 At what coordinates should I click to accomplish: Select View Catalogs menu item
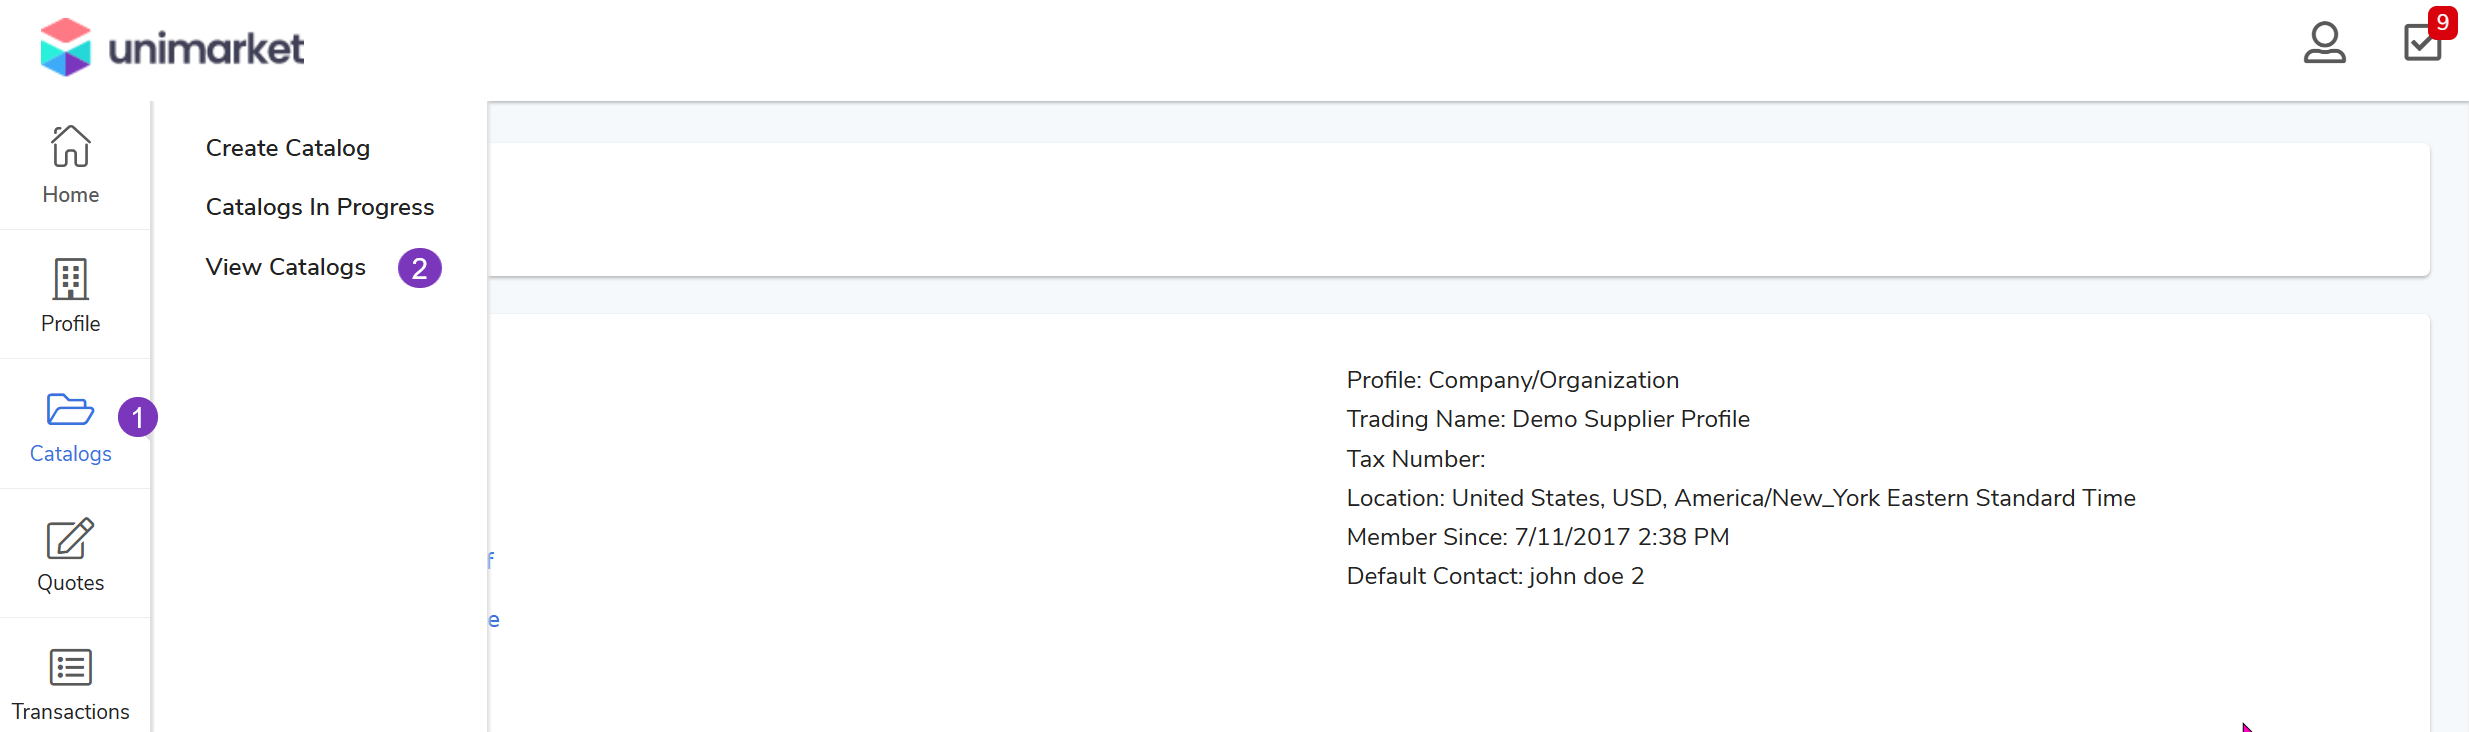pos(286,267)
